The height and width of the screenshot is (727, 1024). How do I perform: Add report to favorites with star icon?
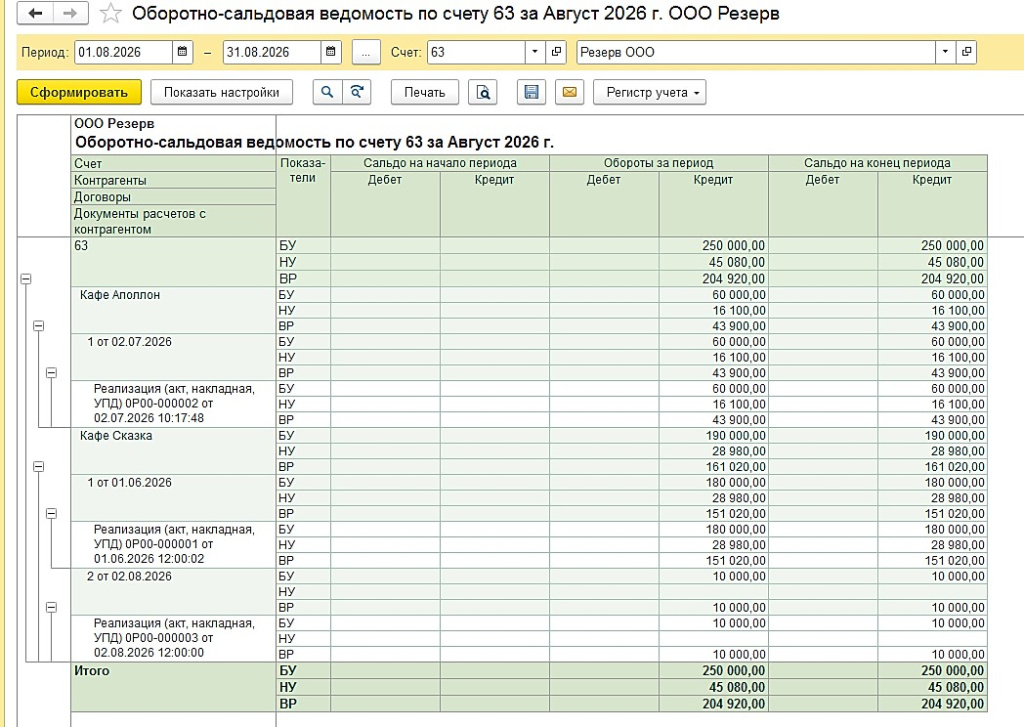coord(110,14)
